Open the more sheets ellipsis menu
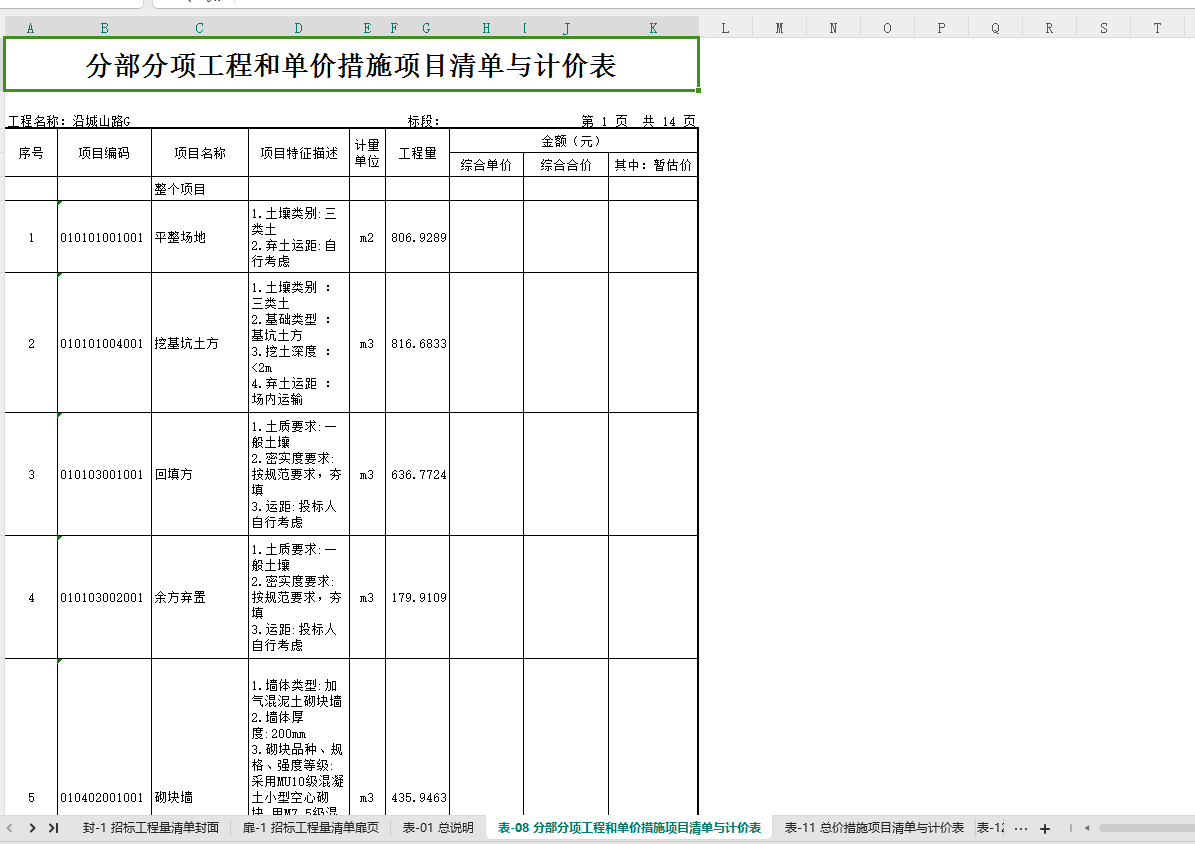The height and width of the screenshot is (844, 1195). coord(1021,828)
